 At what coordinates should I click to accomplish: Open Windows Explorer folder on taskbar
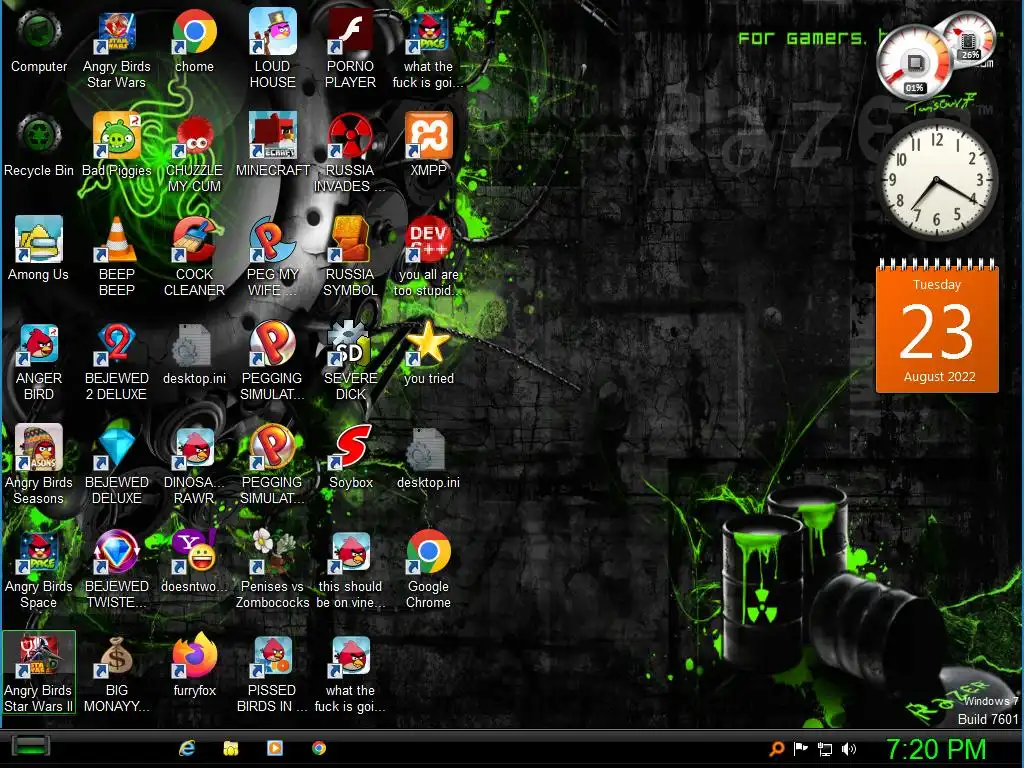pos(231,748)
